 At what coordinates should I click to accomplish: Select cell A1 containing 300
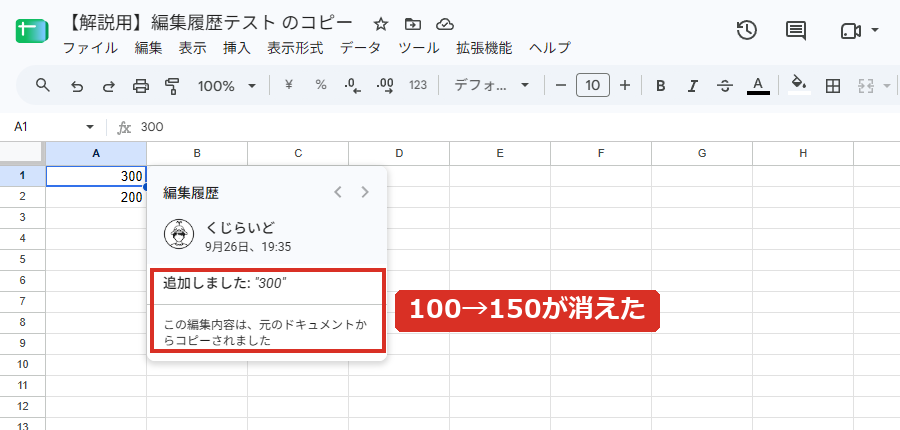point(96,176)
